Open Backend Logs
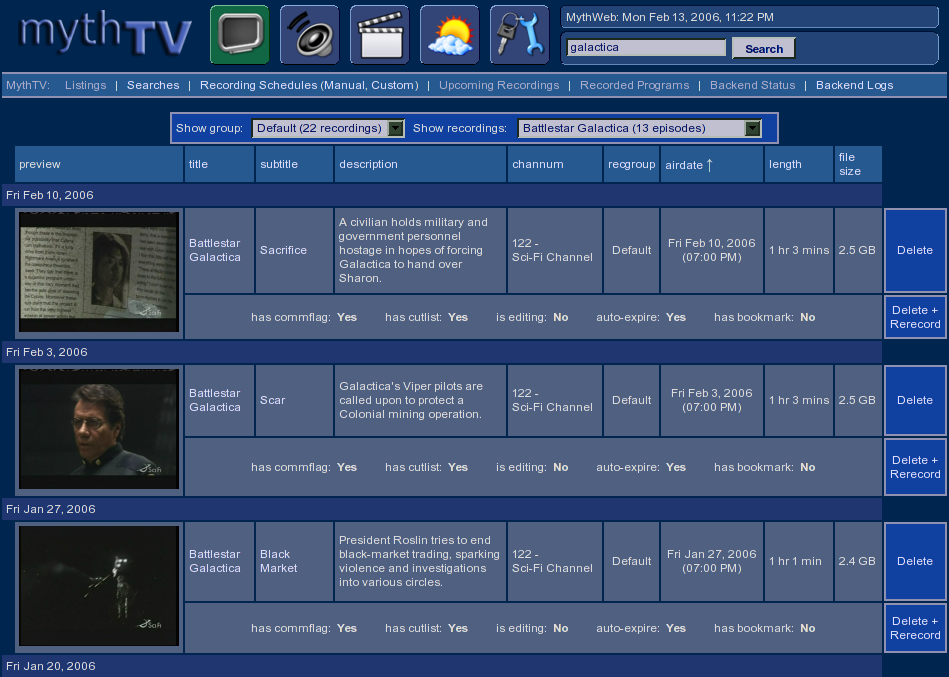Image resolution: width=949 pixels, height=677 pixels. coord(855,85)
